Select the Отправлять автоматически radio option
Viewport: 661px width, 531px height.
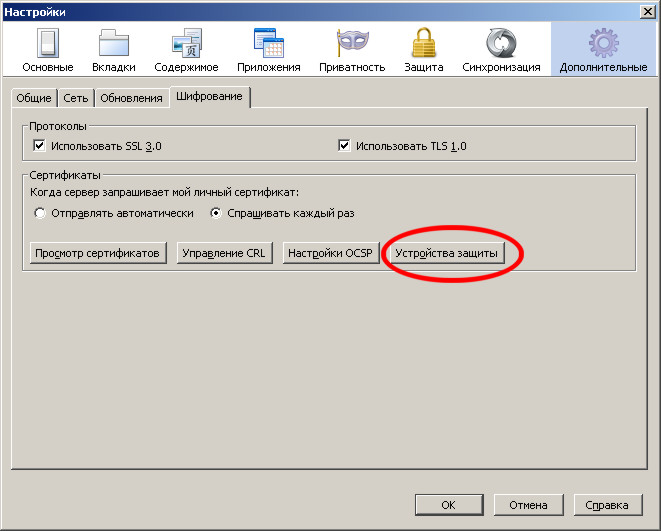(40, 213)
